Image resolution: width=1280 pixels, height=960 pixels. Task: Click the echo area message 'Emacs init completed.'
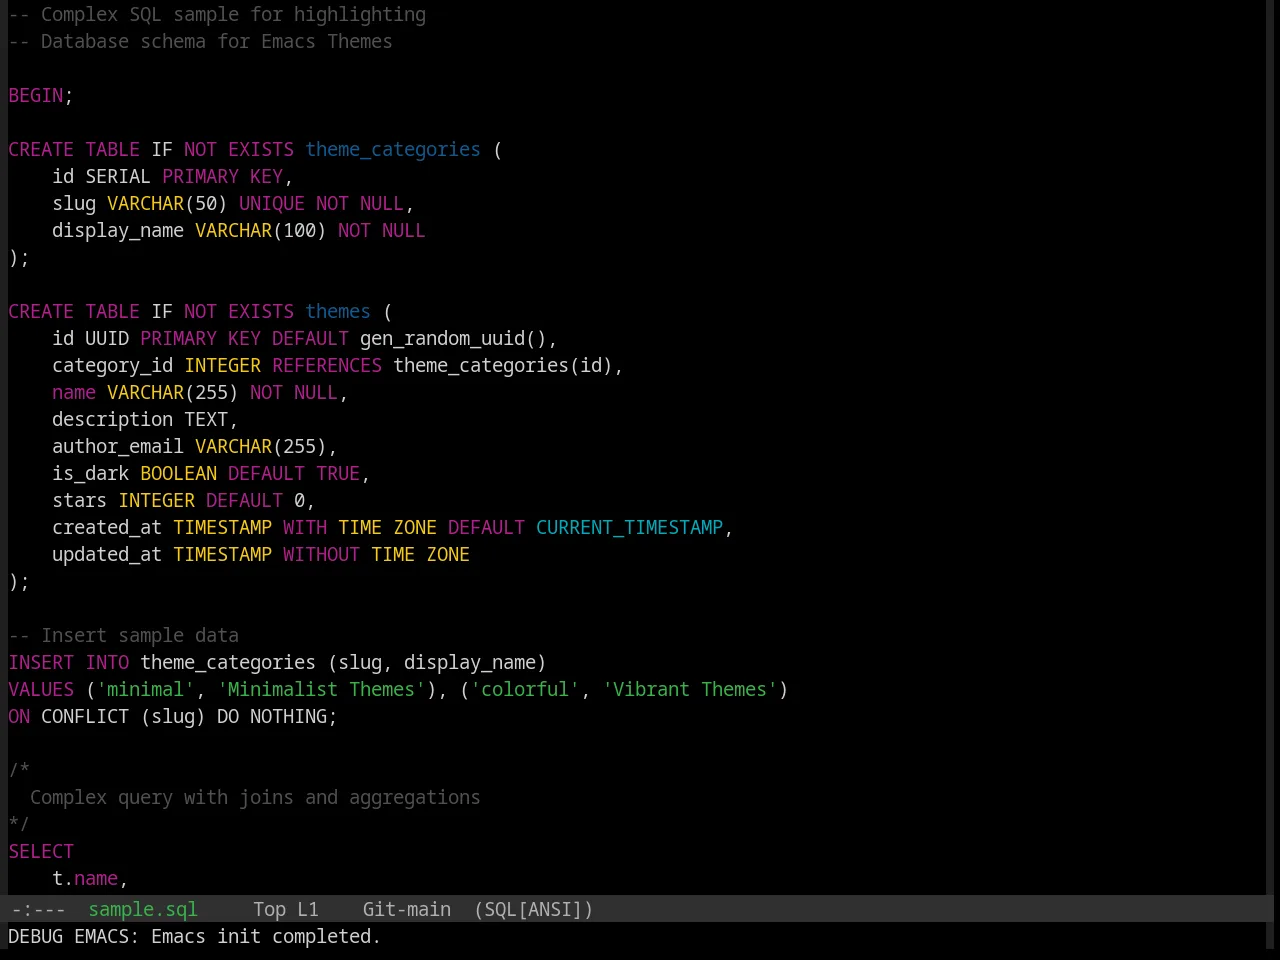click(x=266, y=936)
